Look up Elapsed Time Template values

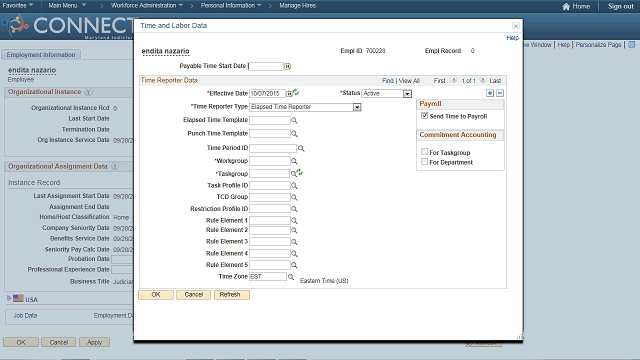(294, 120)
